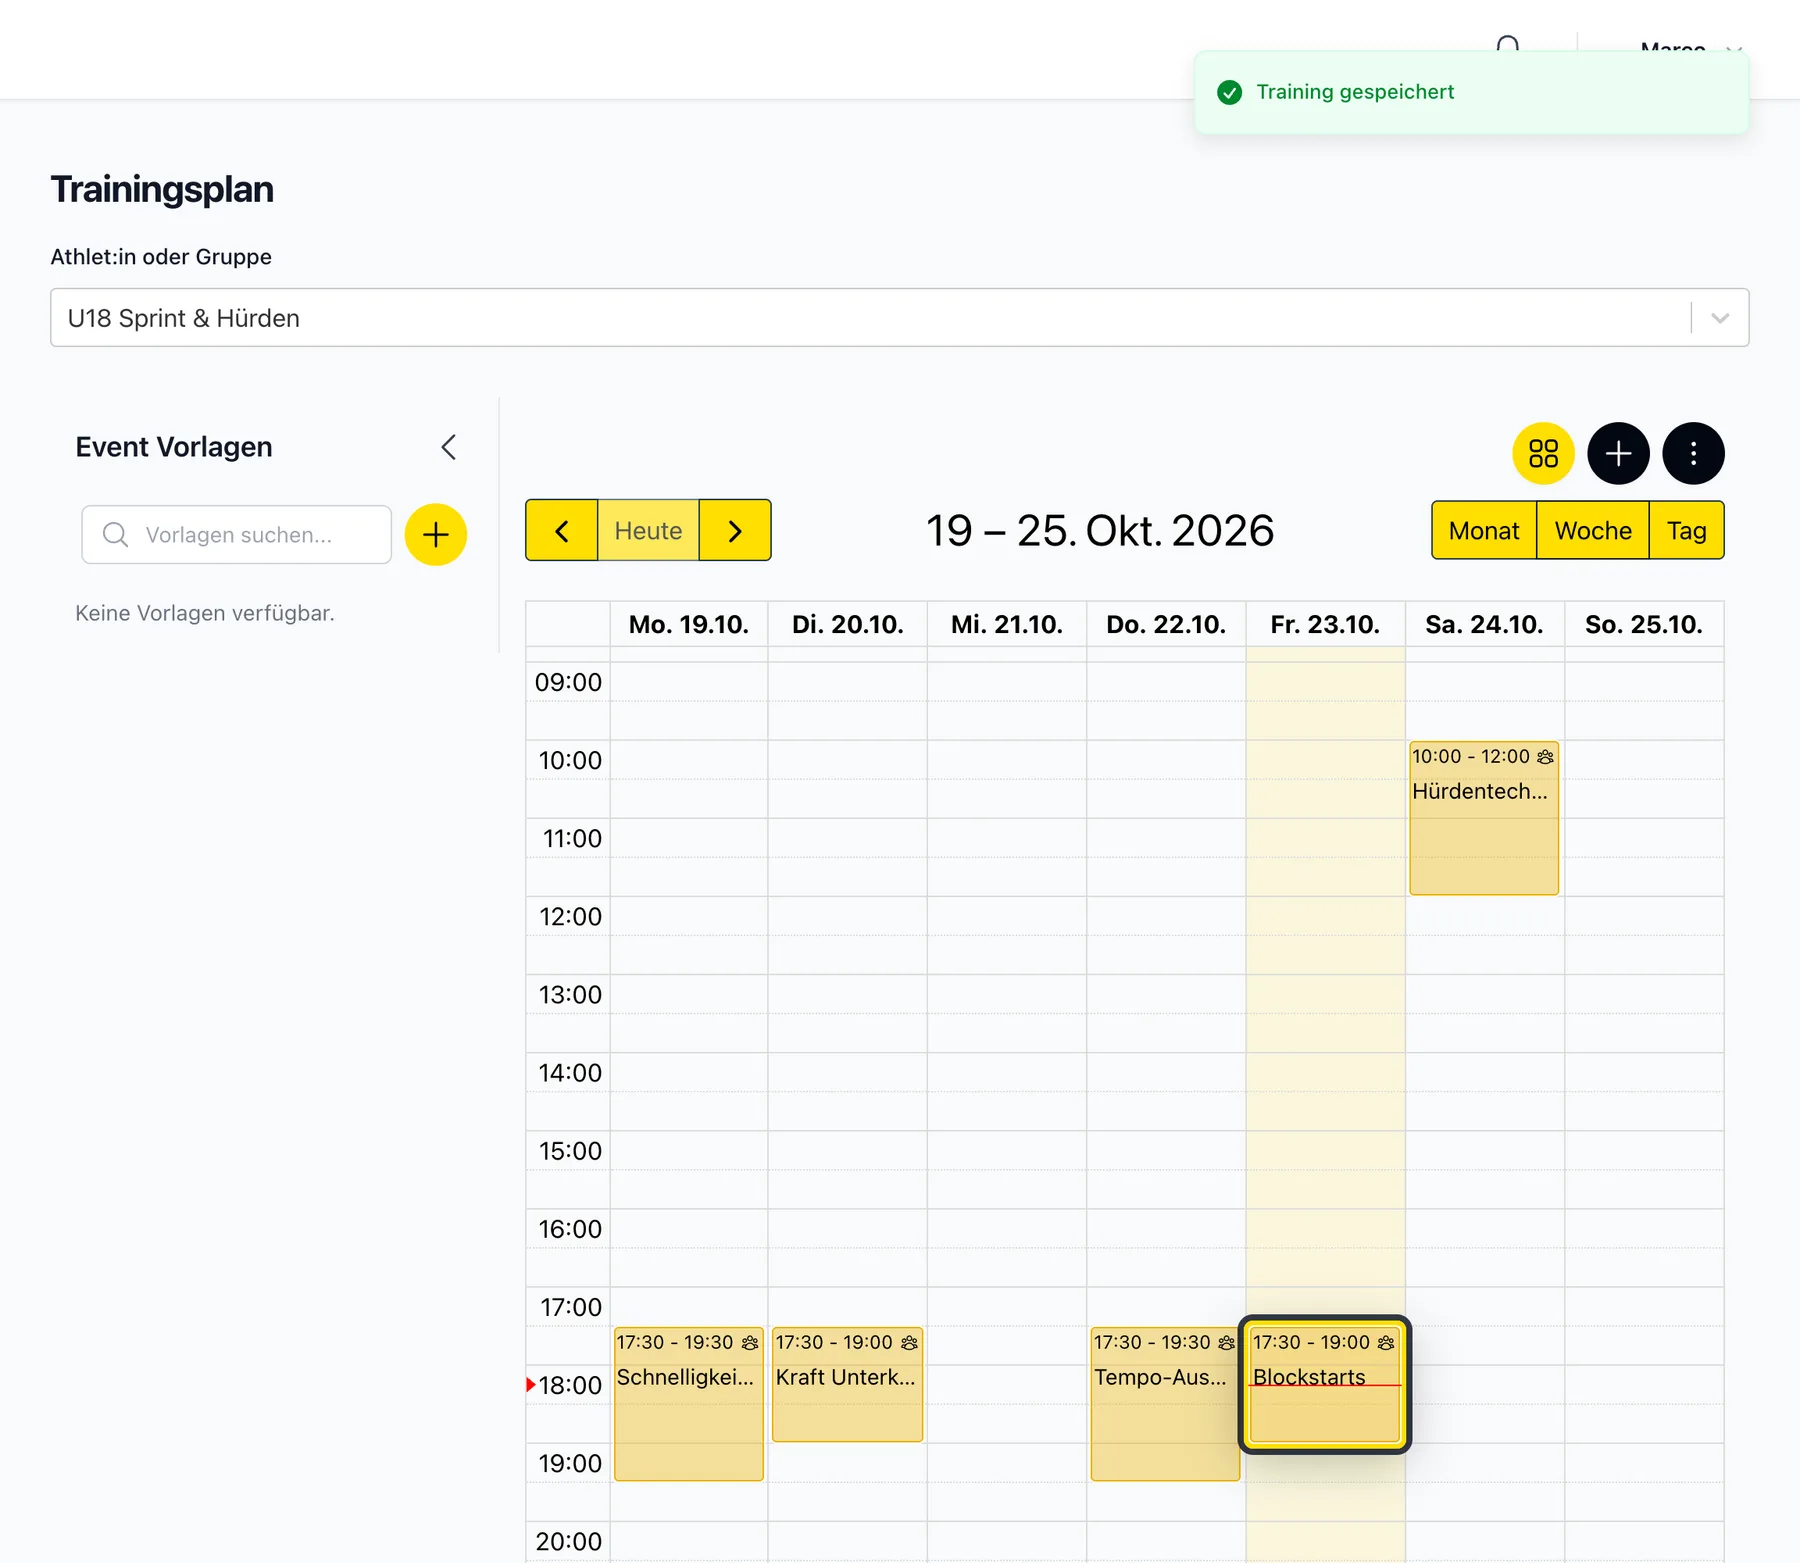1800x1563 pixels.
Task: Select the Di. 20.10. column header
Action: pyautogui.click(x=848, y=625)
